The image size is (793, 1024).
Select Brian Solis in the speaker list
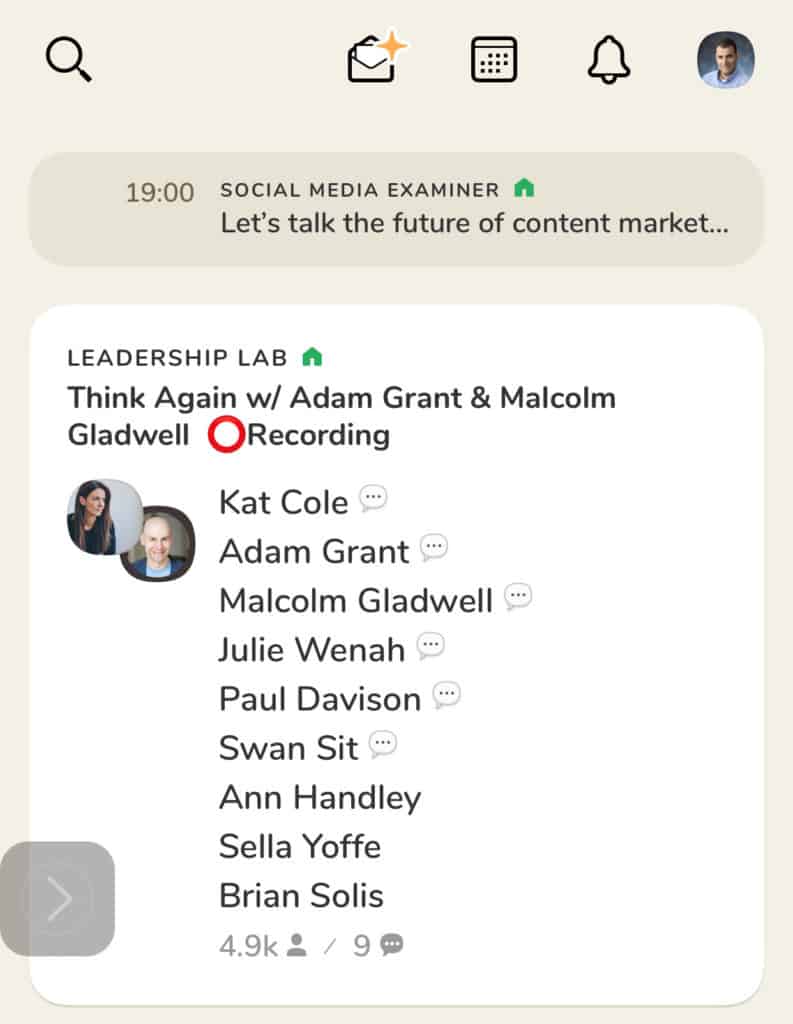pos(301,895)
